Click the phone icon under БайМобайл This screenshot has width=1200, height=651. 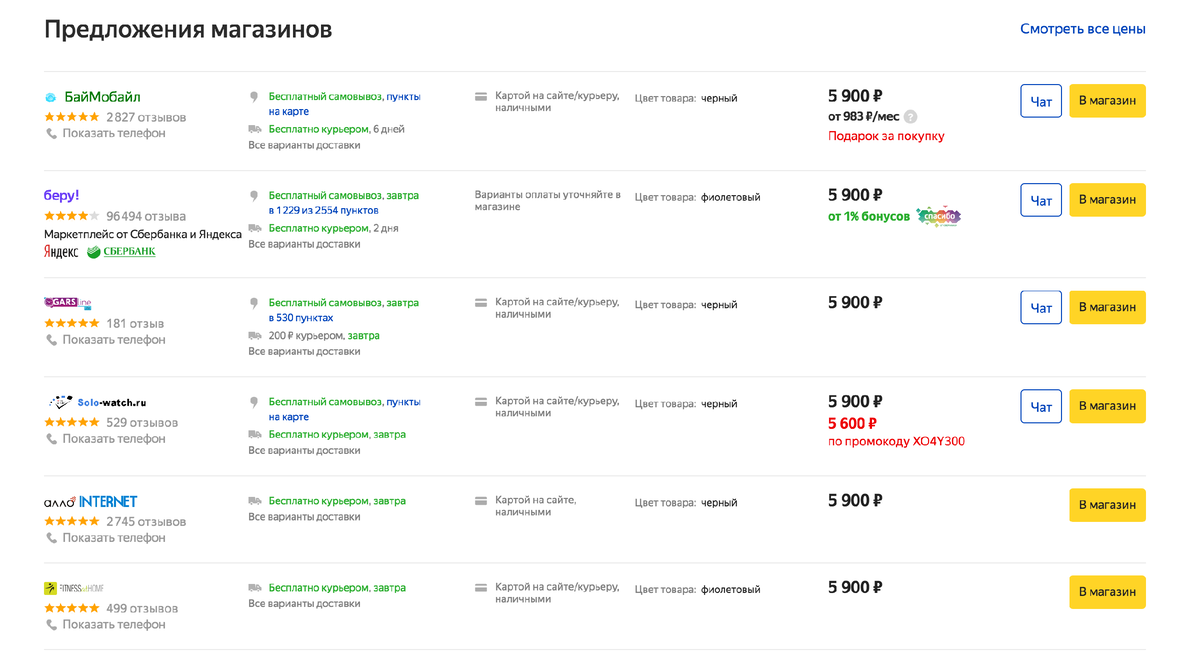click(51, 133)
